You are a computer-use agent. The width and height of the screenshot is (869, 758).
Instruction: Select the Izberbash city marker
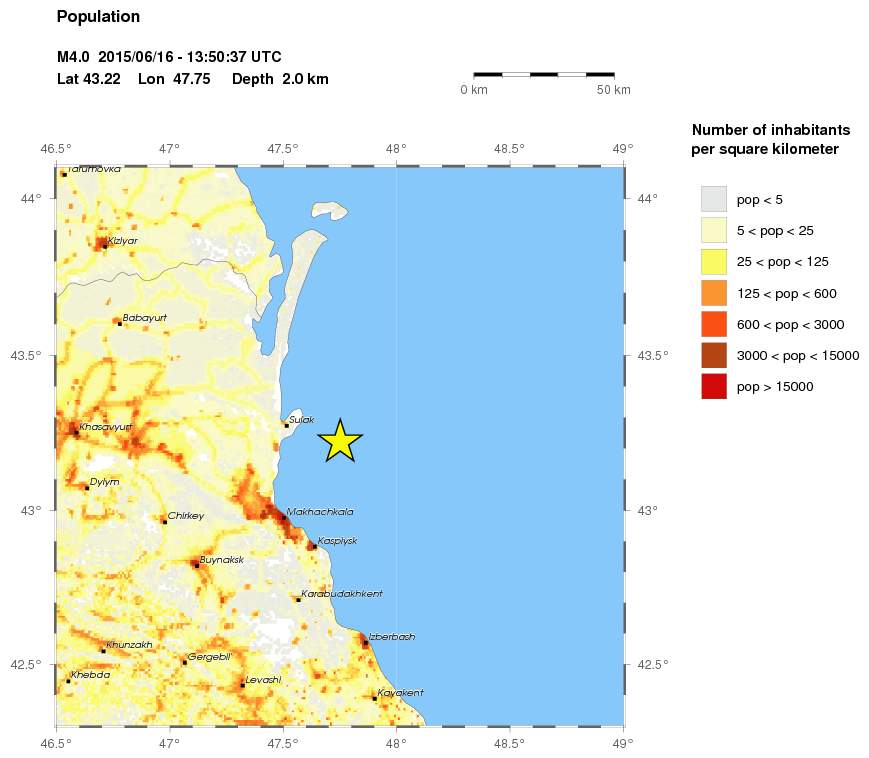(365, 643)
